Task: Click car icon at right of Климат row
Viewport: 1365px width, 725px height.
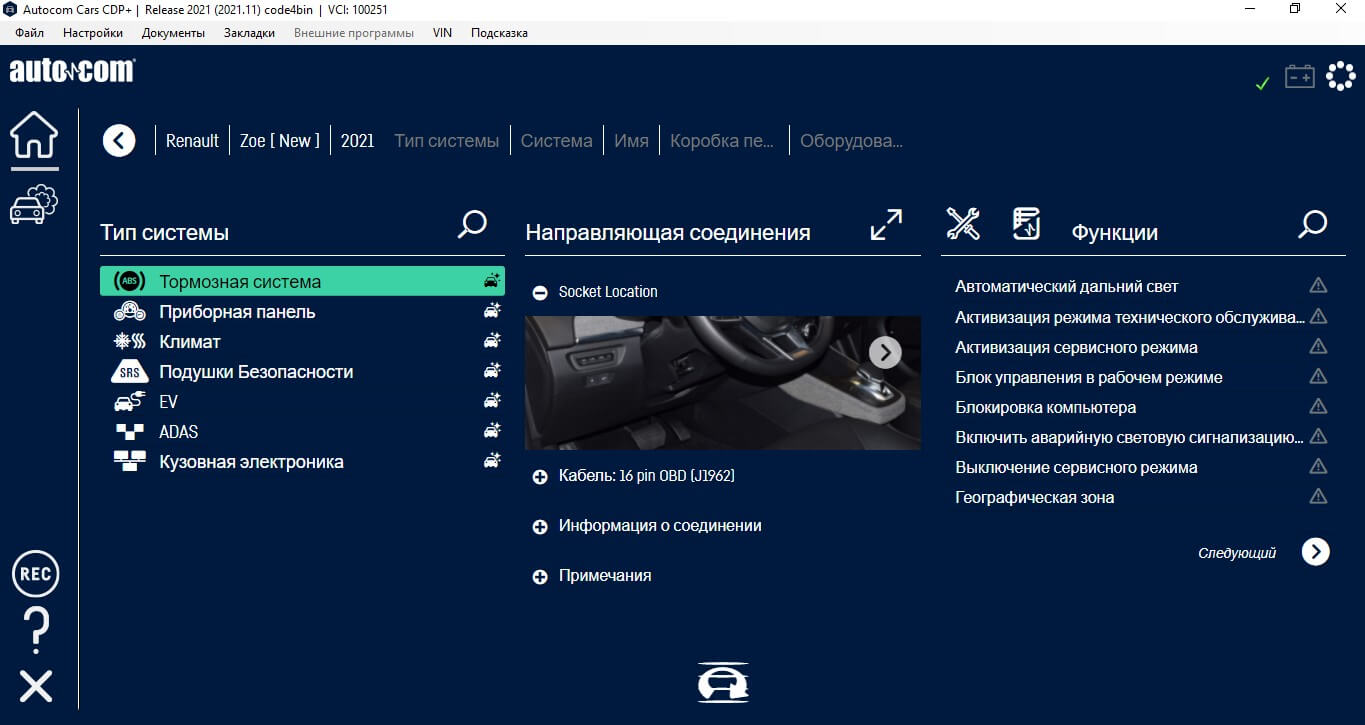Action: (x=492, y=341)
